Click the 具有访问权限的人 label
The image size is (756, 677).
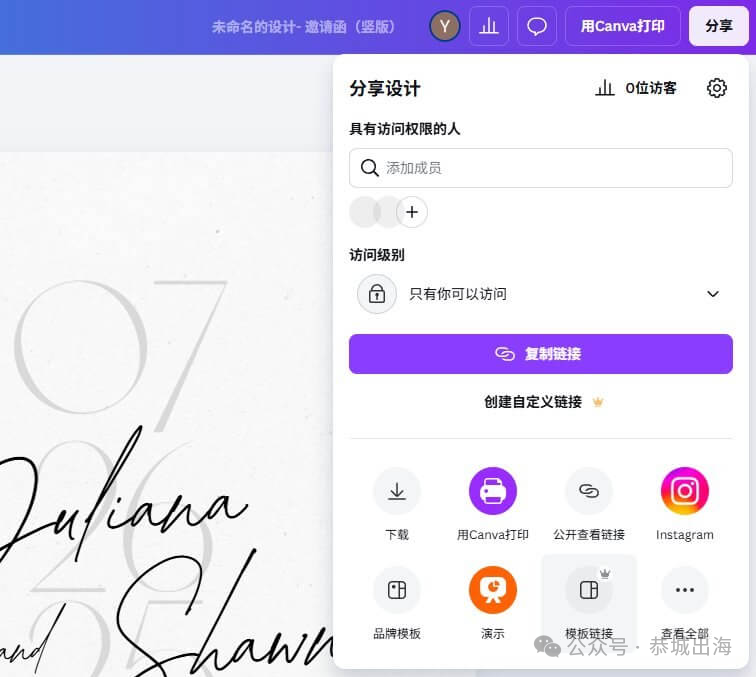tap(405, 129)
